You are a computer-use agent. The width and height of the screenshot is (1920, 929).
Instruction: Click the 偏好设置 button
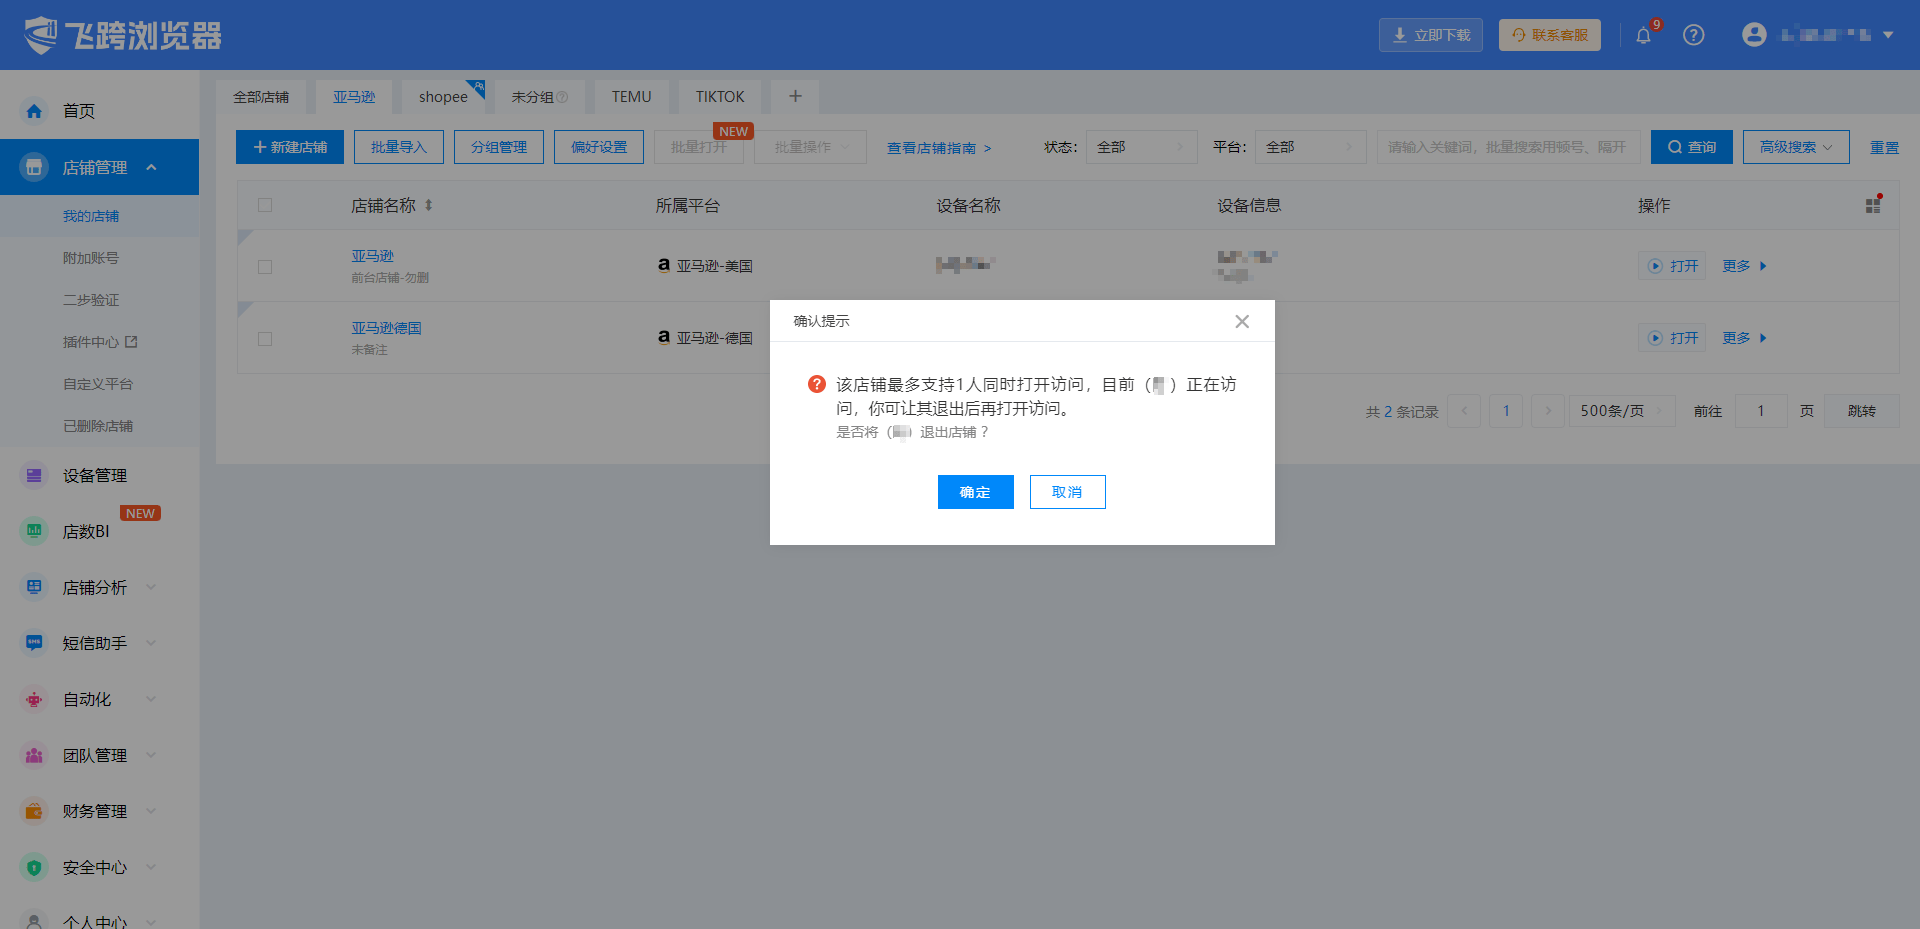click(x=599, y=147)
